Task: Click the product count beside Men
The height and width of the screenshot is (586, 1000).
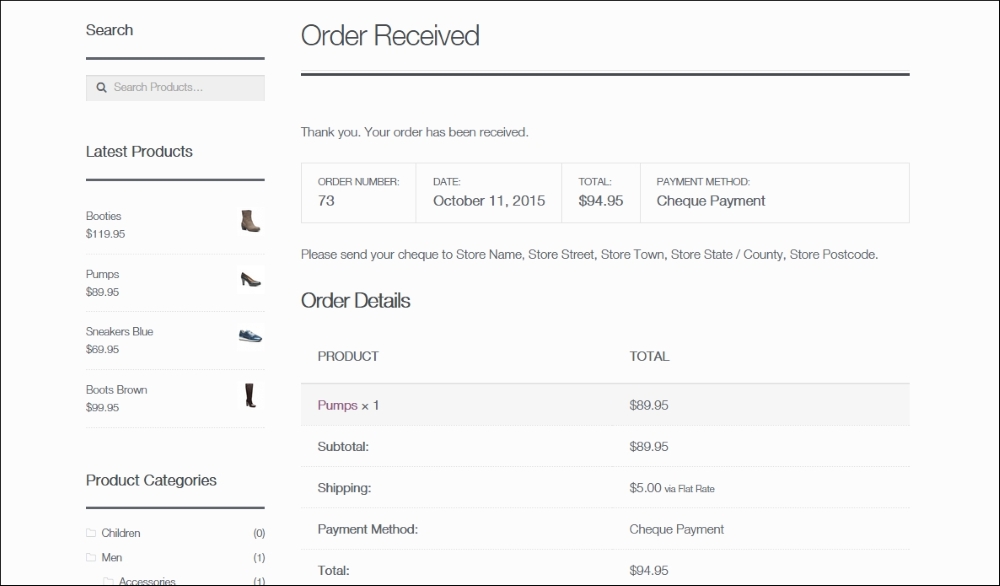Action: pyautogui.click(x=259, y=558)
